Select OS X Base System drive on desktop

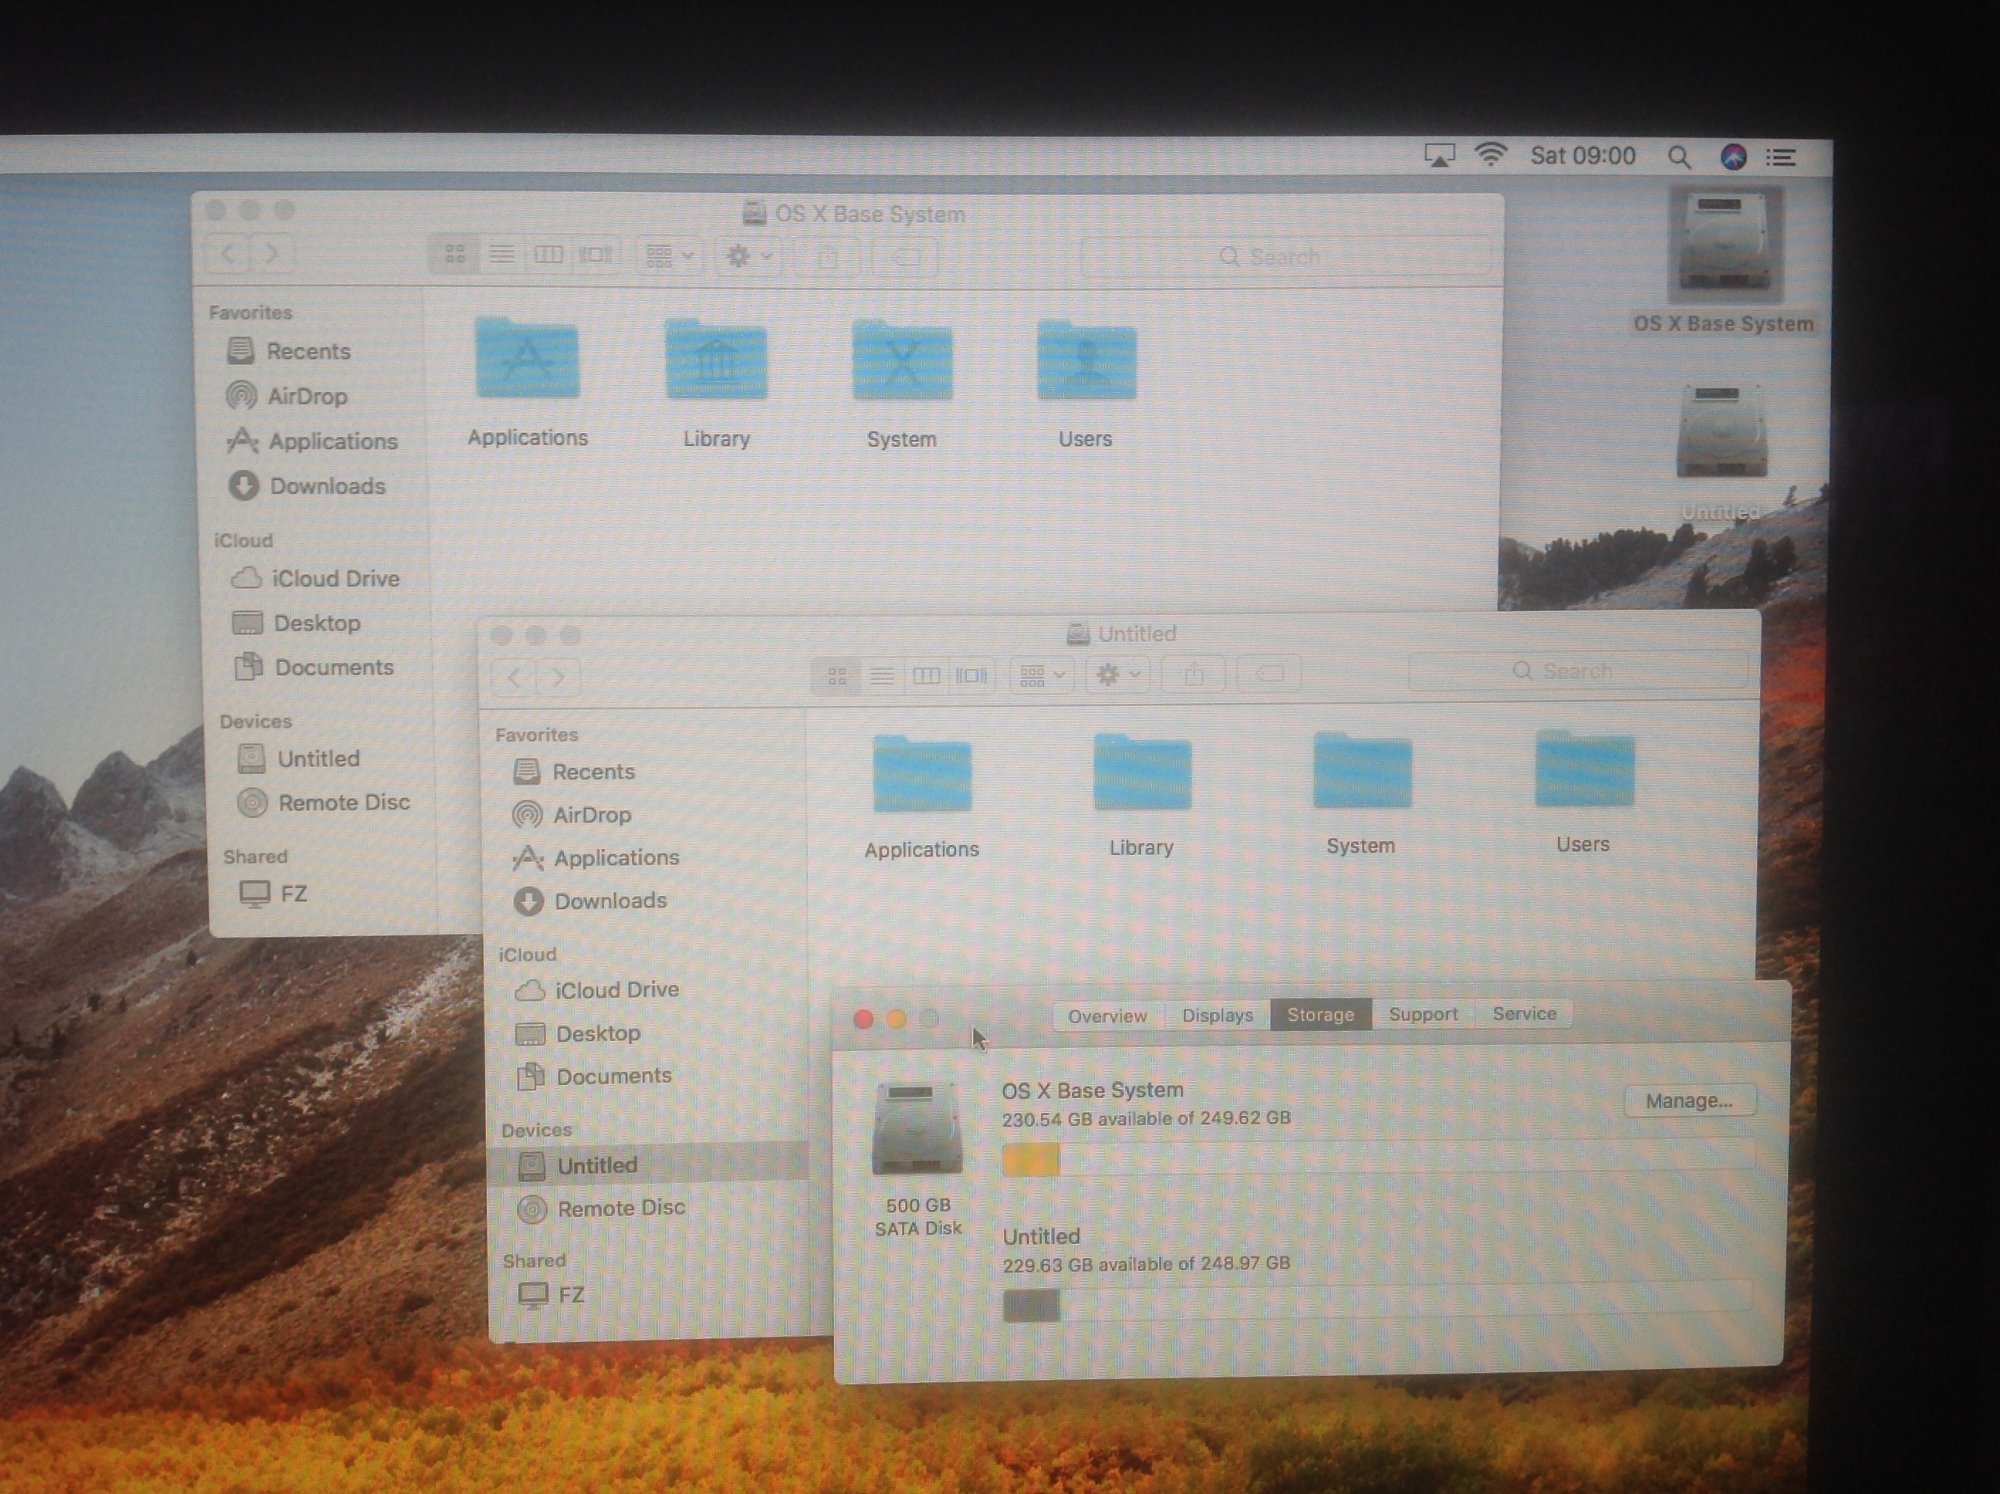pos(1724,245)
